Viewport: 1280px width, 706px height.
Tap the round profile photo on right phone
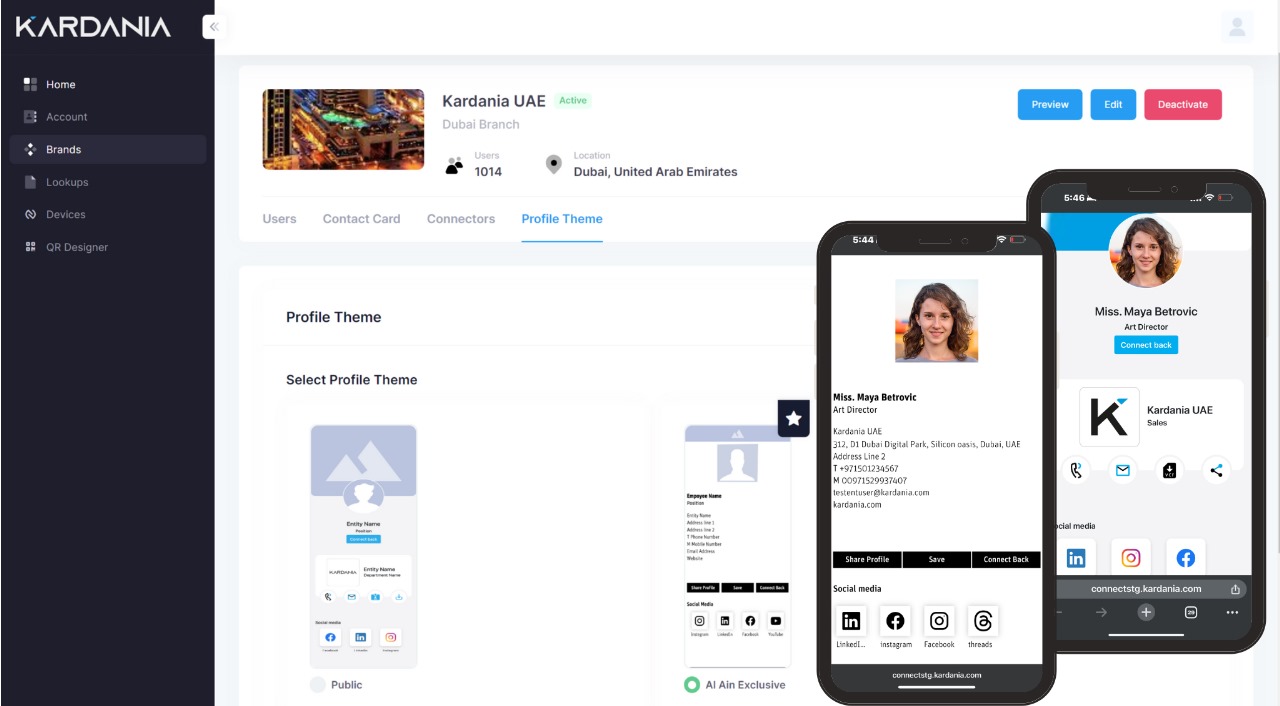coord(1146,251)
